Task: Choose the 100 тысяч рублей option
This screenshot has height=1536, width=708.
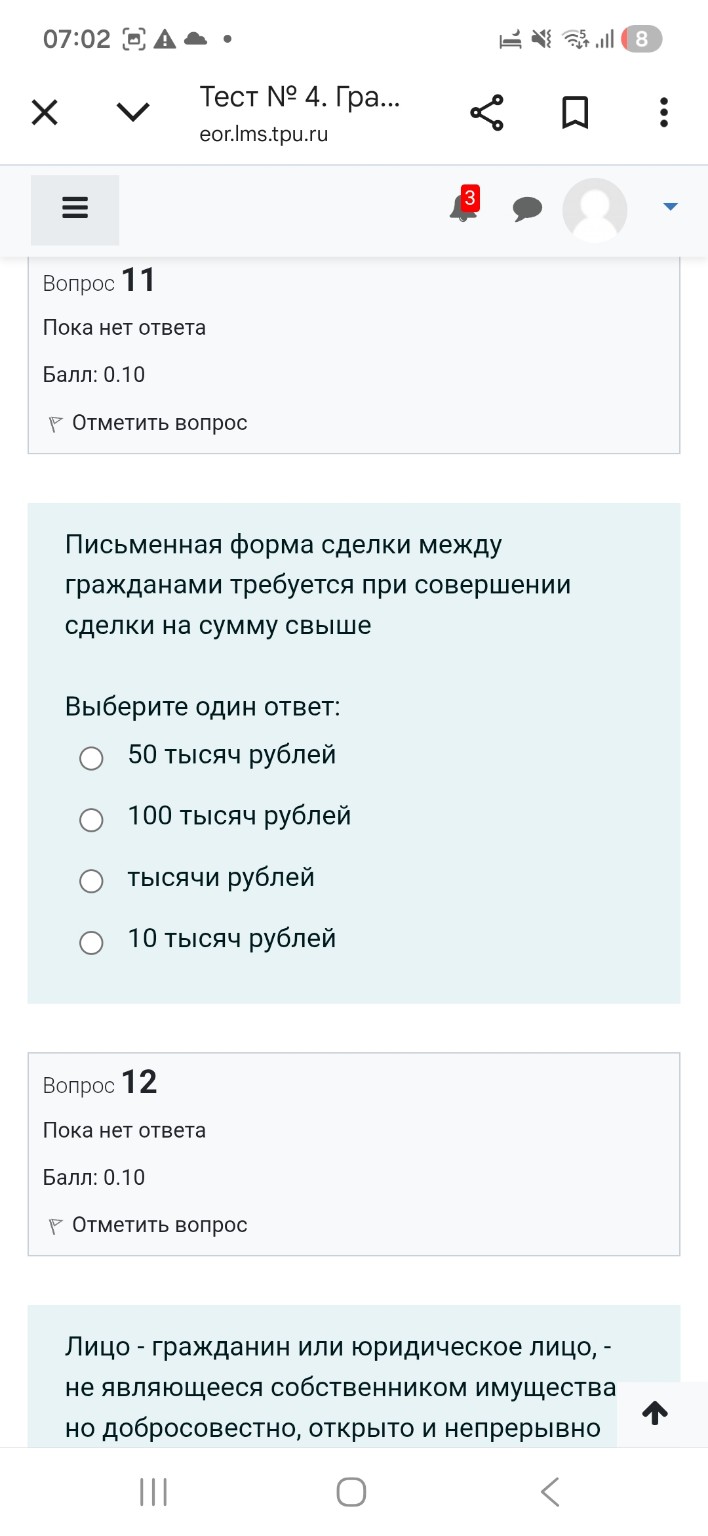Action: coord(91,819)
